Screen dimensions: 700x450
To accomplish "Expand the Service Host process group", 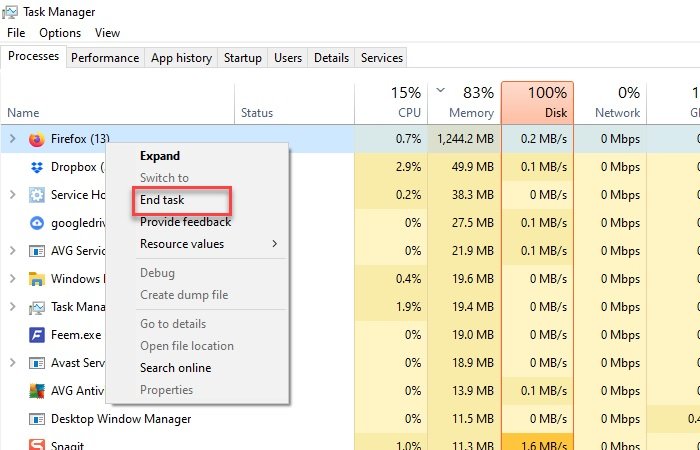I will [x=13, y=195].
